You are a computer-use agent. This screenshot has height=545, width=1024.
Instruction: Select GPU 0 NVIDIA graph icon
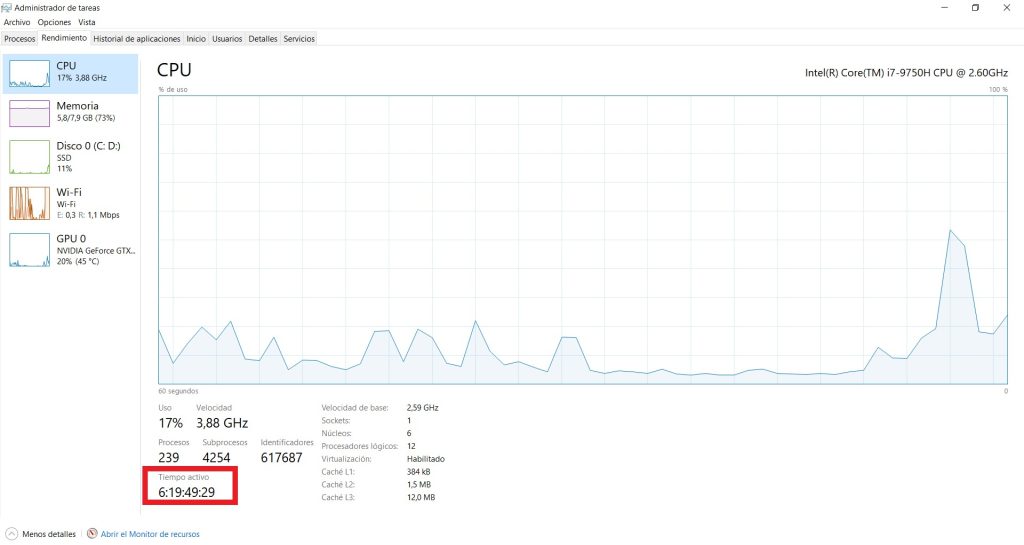29,249
